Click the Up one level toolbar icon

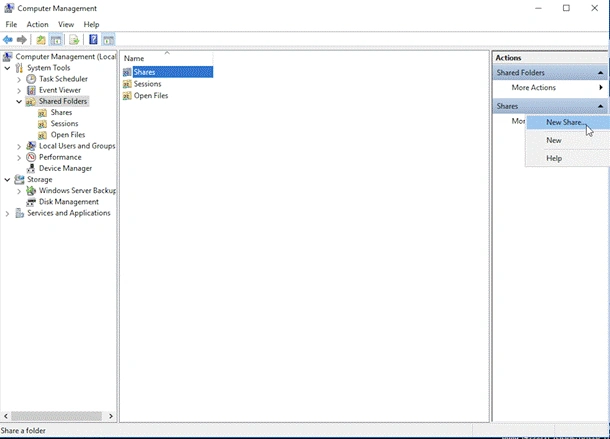(41, 40)
